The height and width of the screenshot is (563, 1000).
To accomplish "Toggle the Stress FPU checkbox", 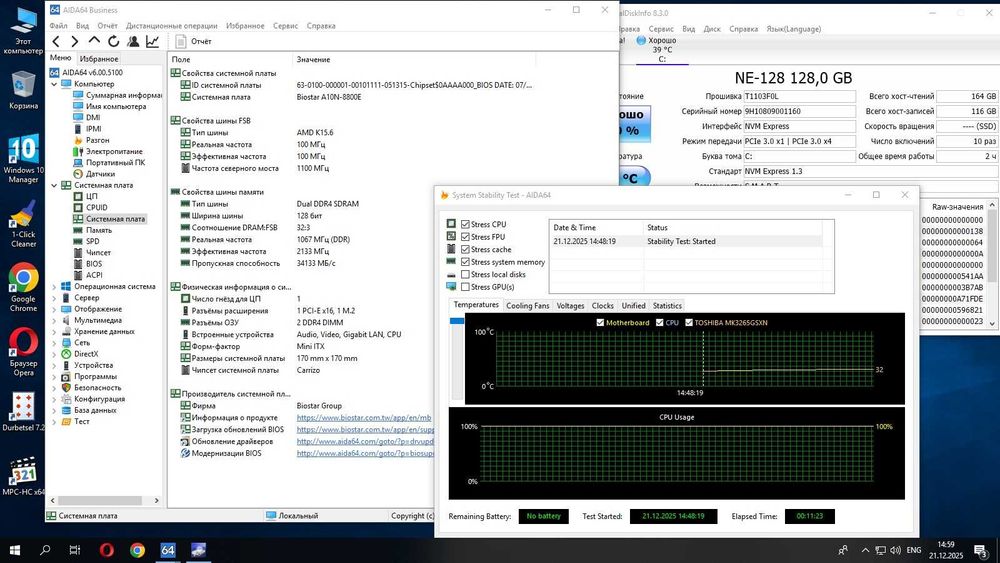I will 466,237.
